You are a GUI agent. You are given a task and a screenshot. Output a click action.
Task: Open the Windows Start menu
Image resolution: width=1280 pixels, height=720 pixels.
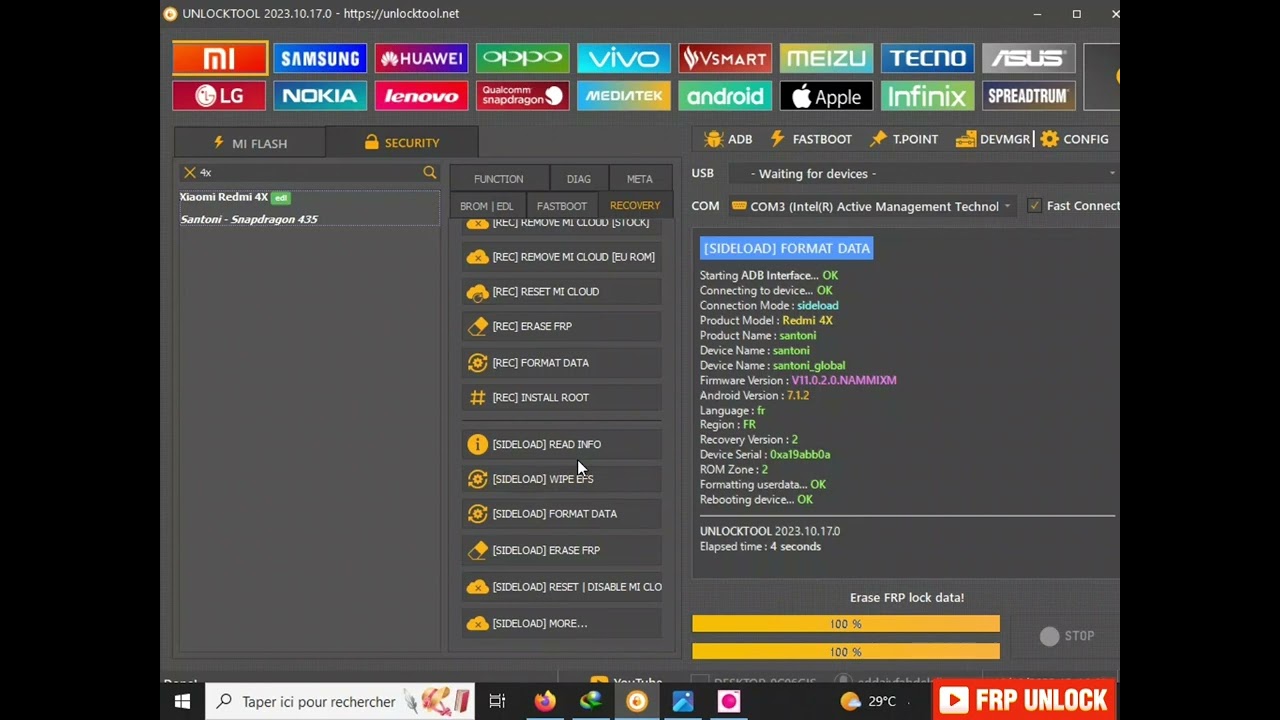click(x=183, y=701)
